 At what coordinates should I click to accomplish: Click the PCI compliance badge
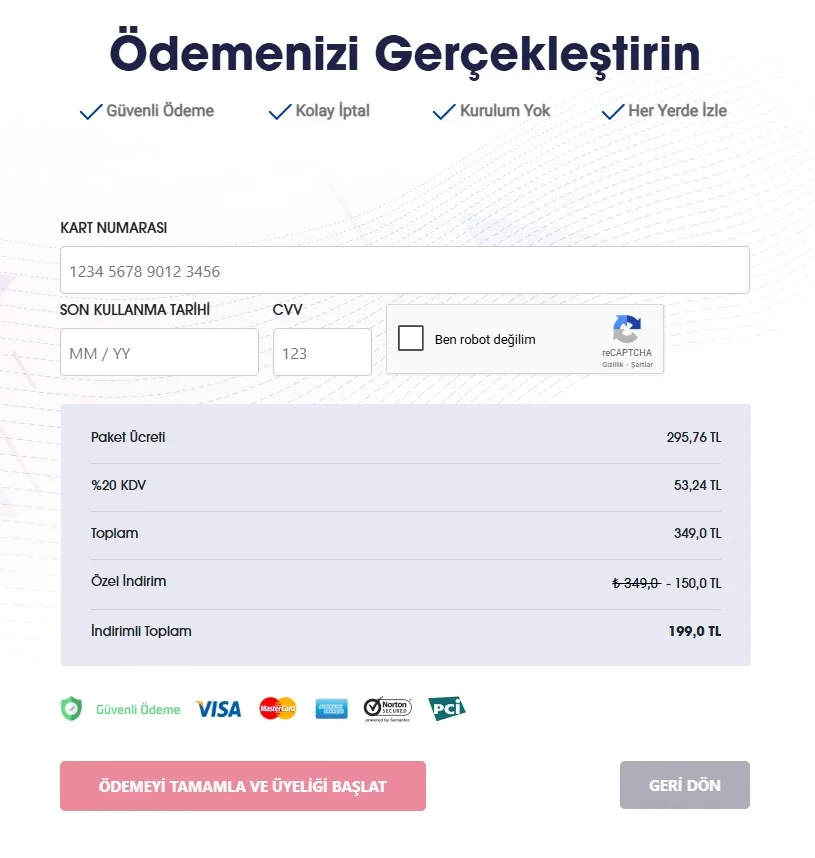pos(447,709)
